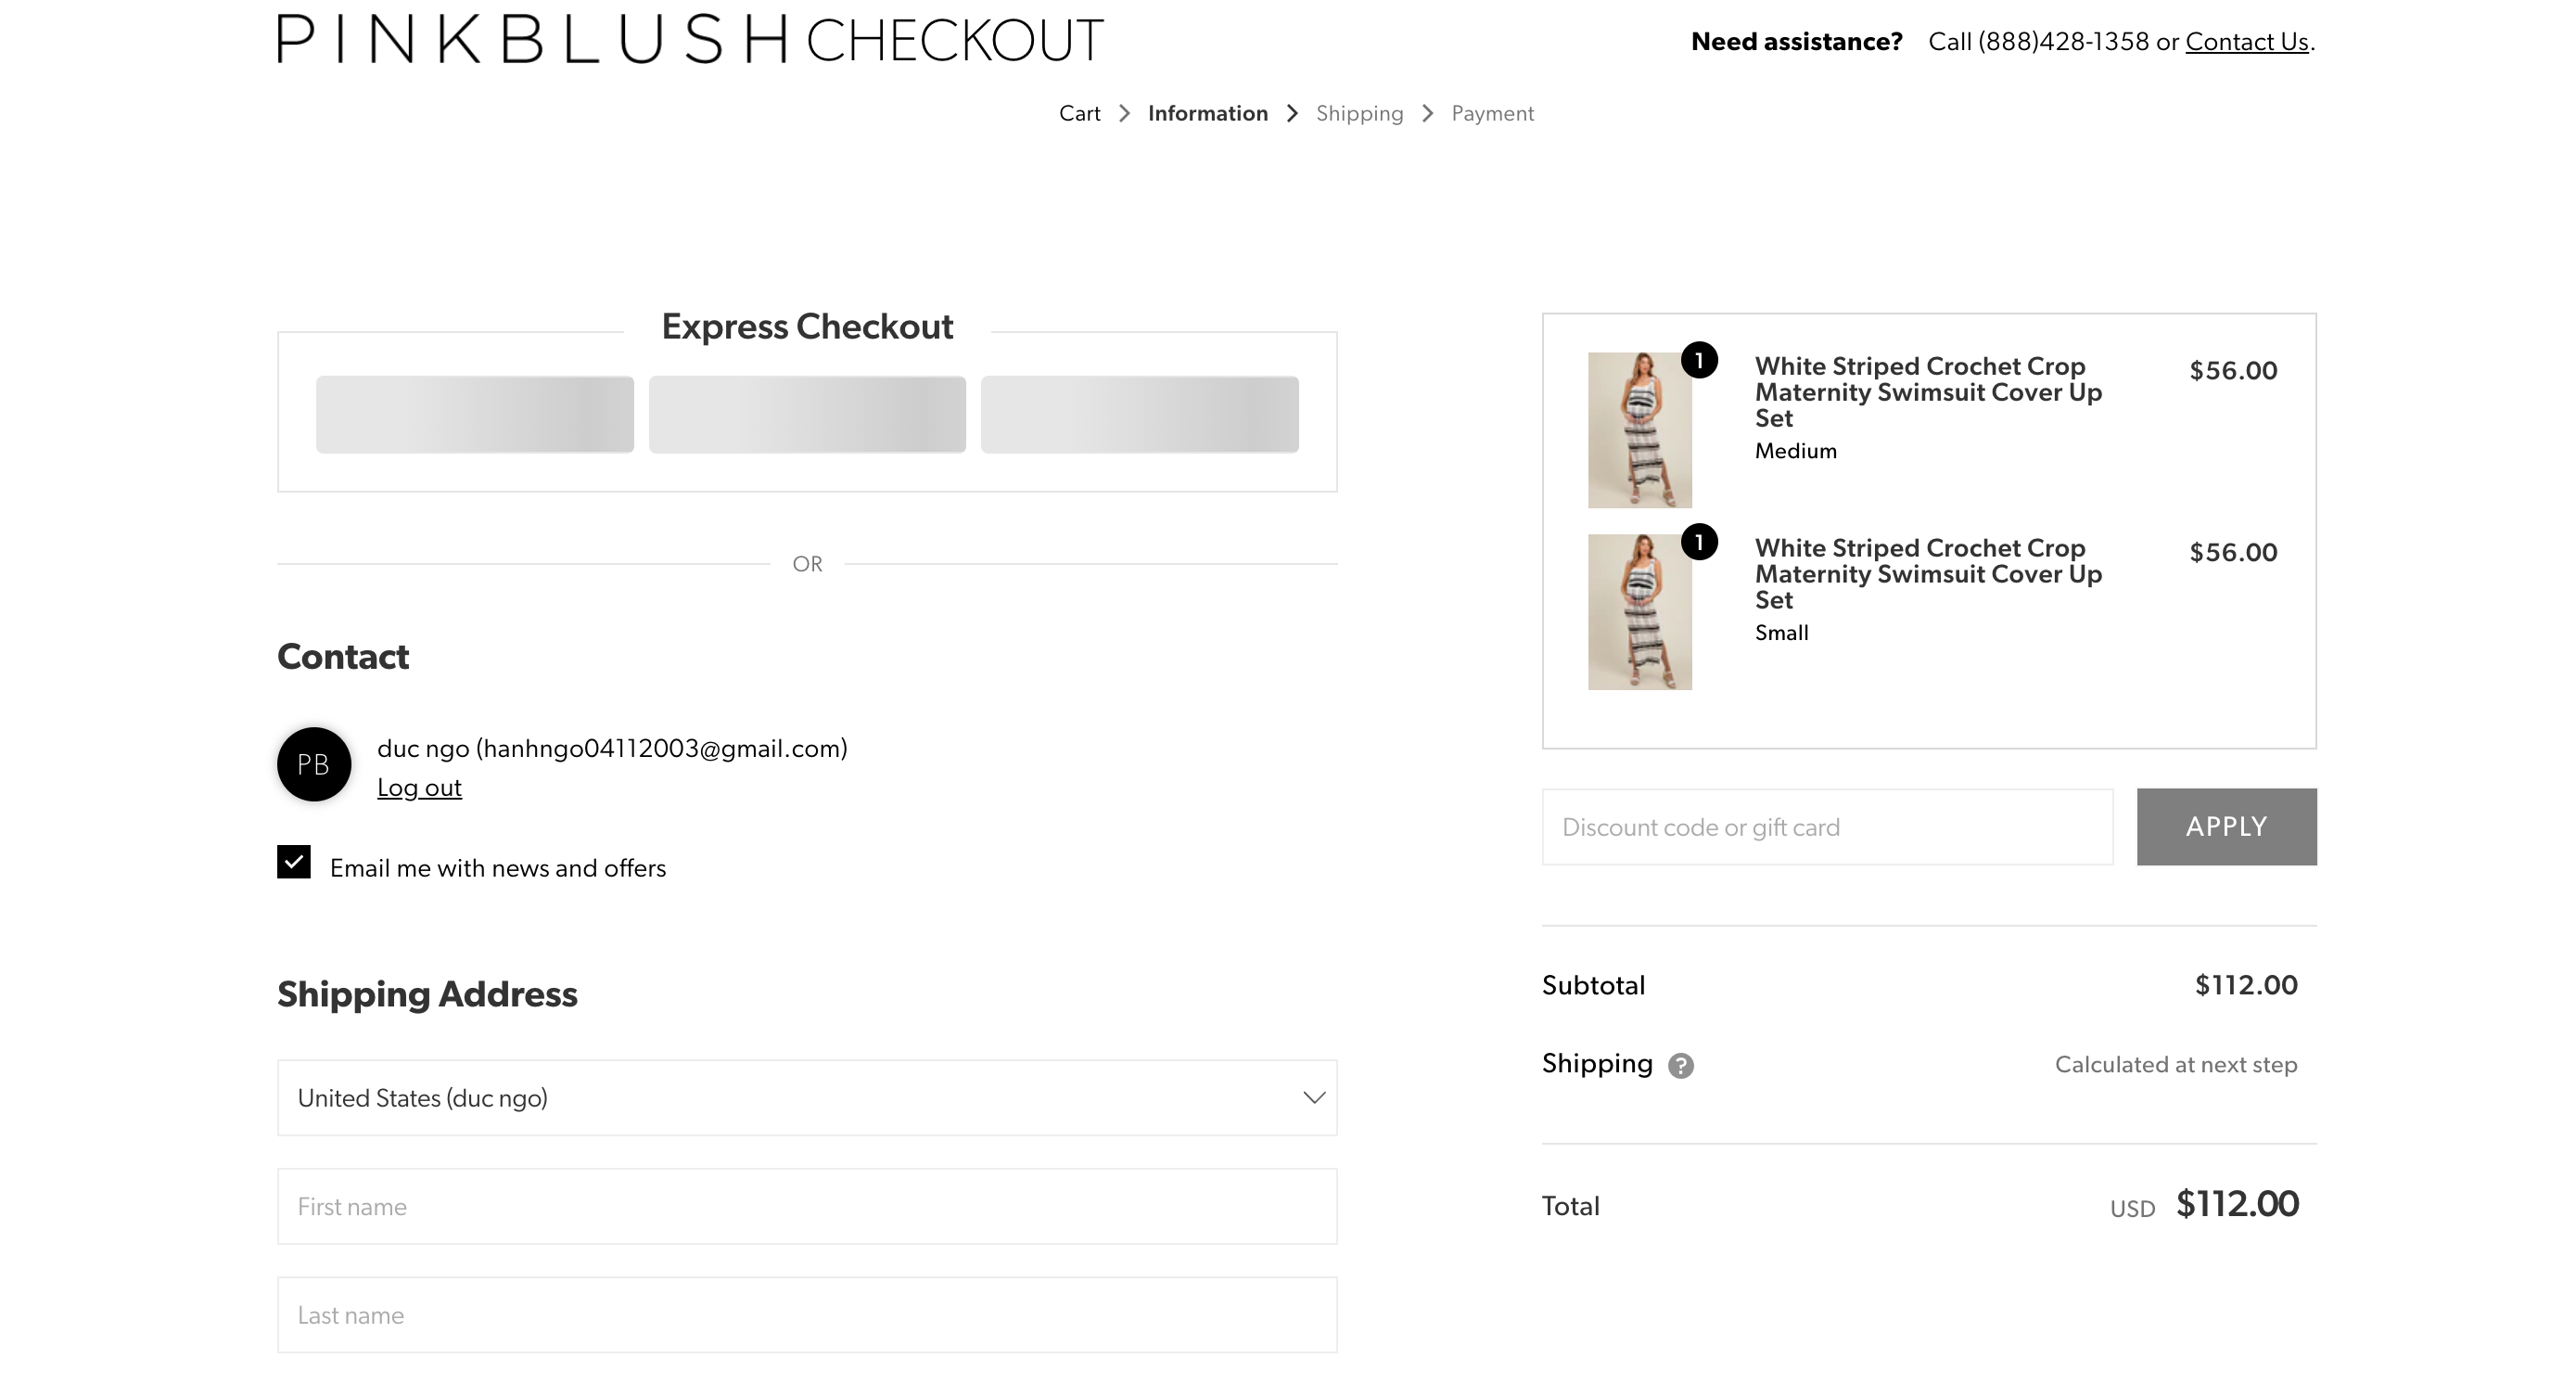Click quantity badge on Small cover up item
2576x1384 pixels.
1699,542
